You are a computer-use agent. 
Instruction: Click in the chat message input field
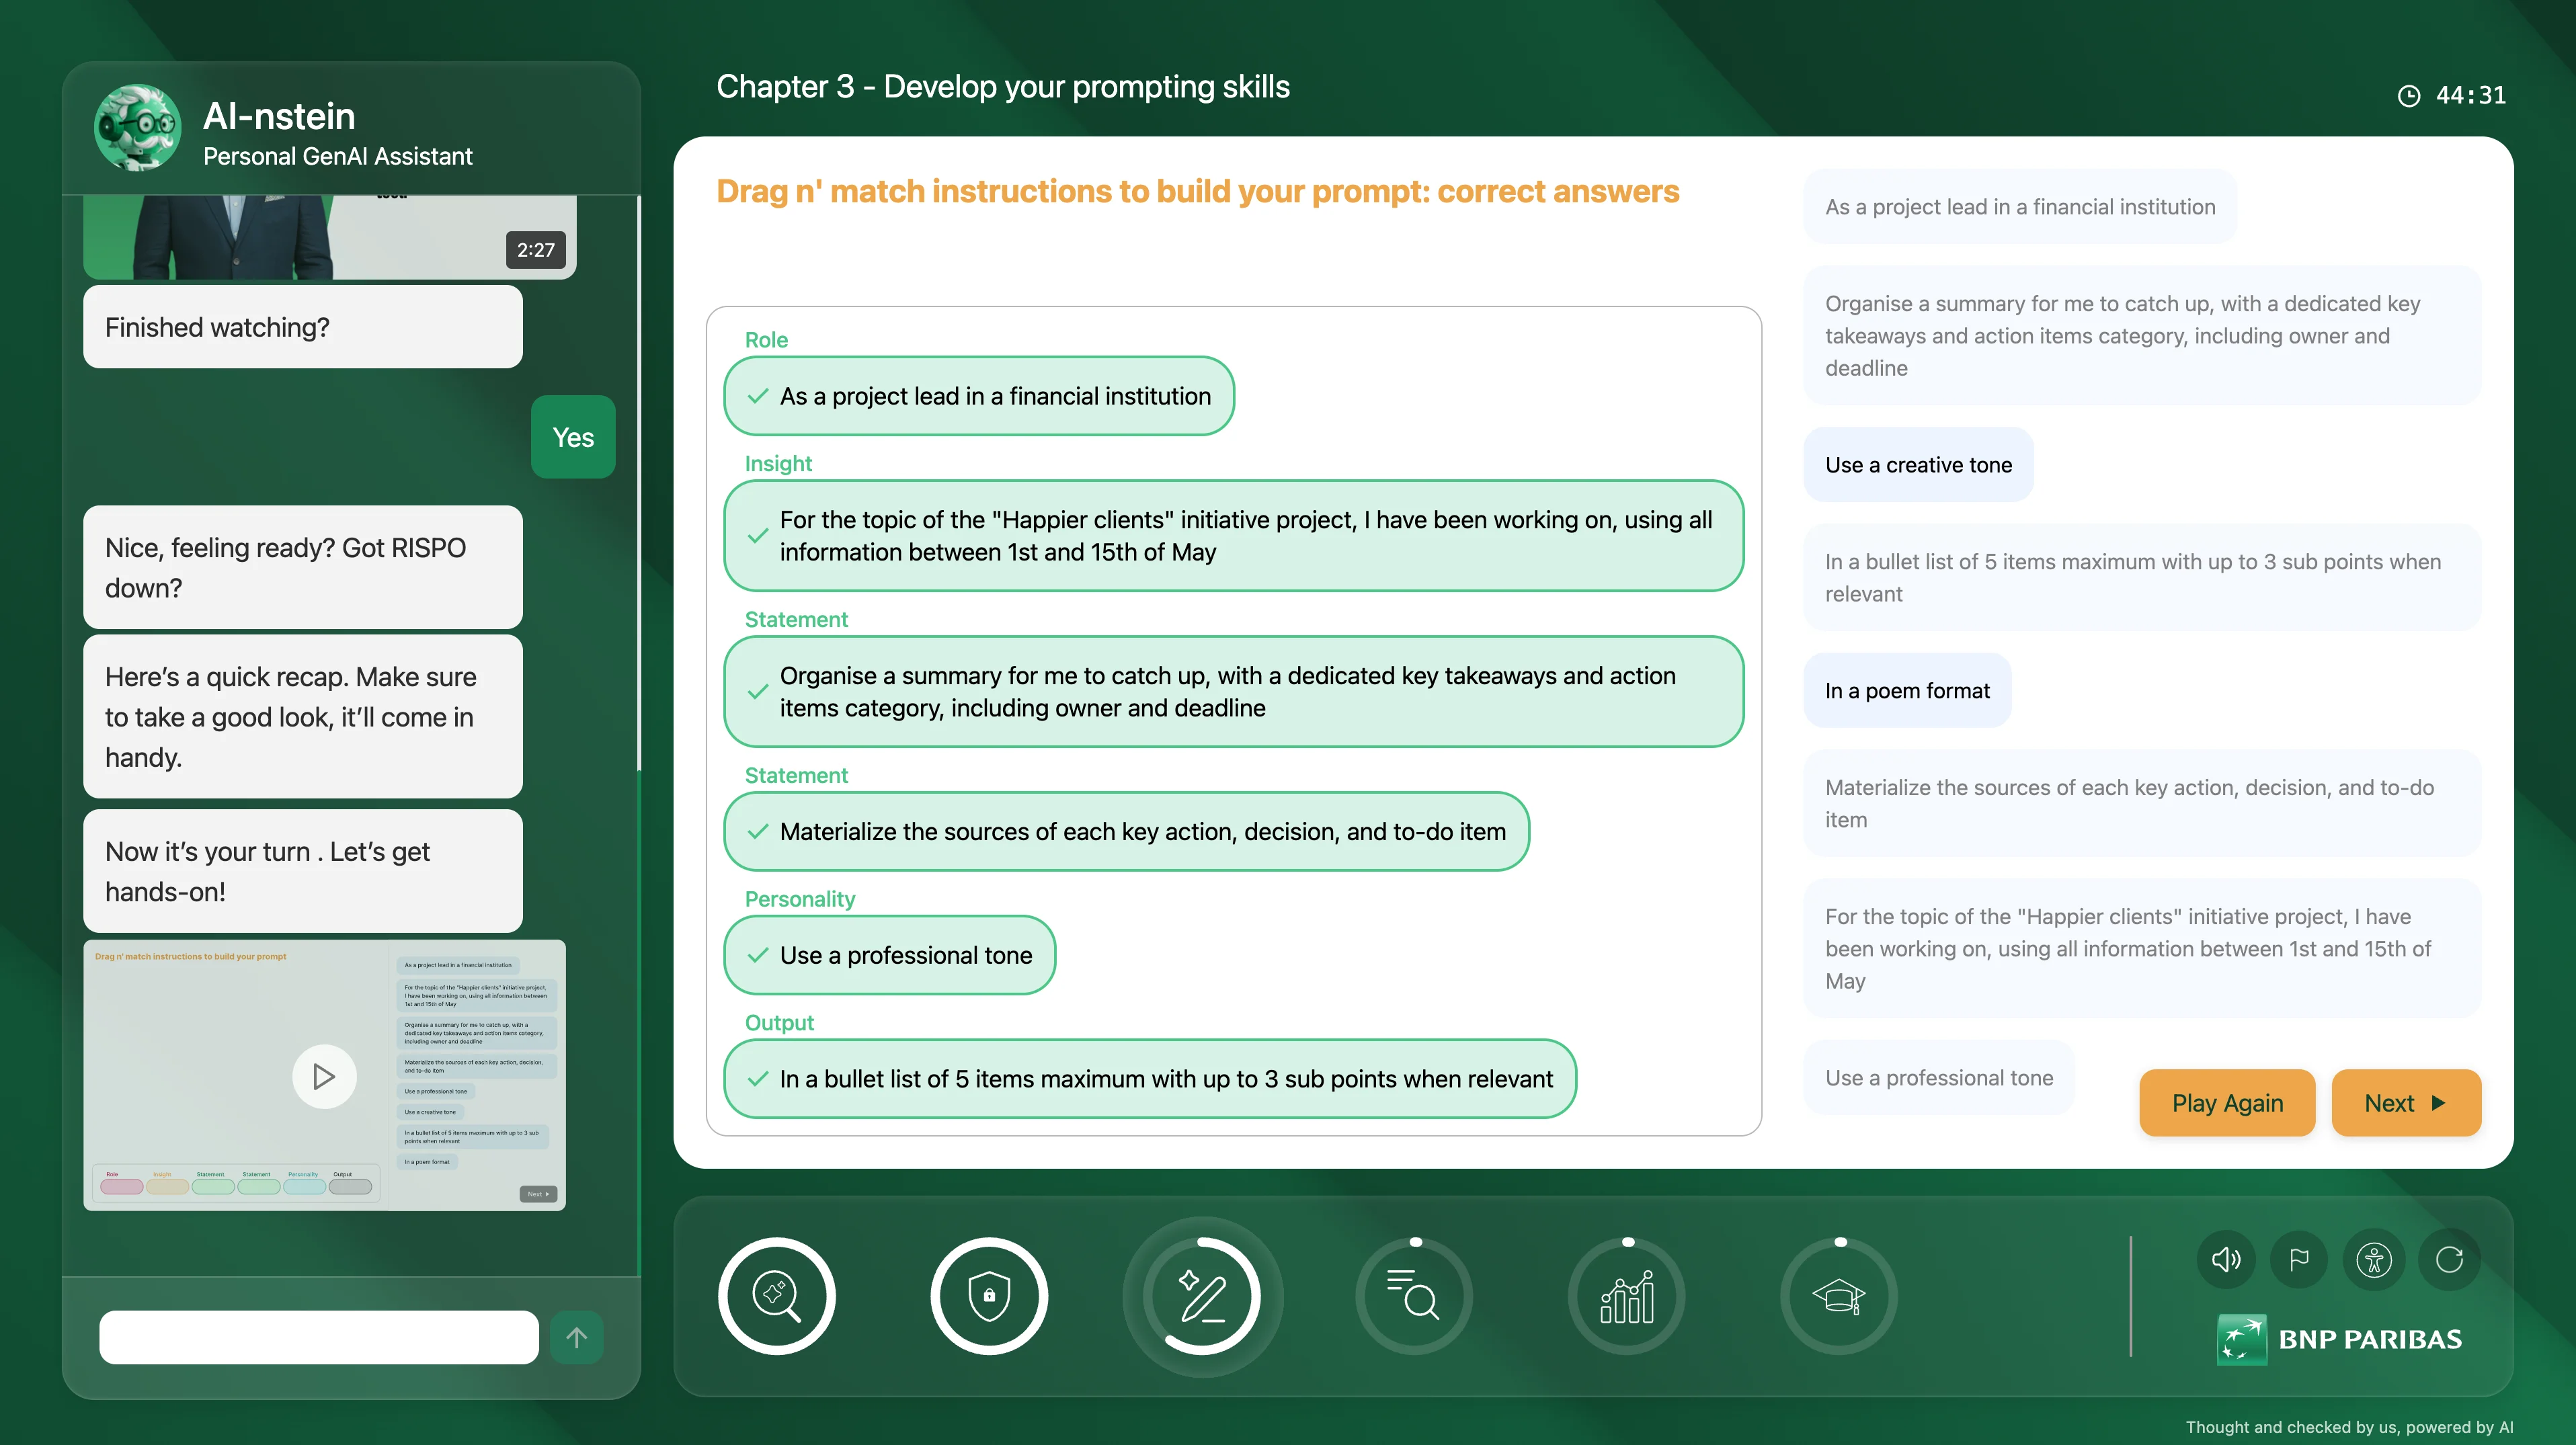click(319, 1337)
